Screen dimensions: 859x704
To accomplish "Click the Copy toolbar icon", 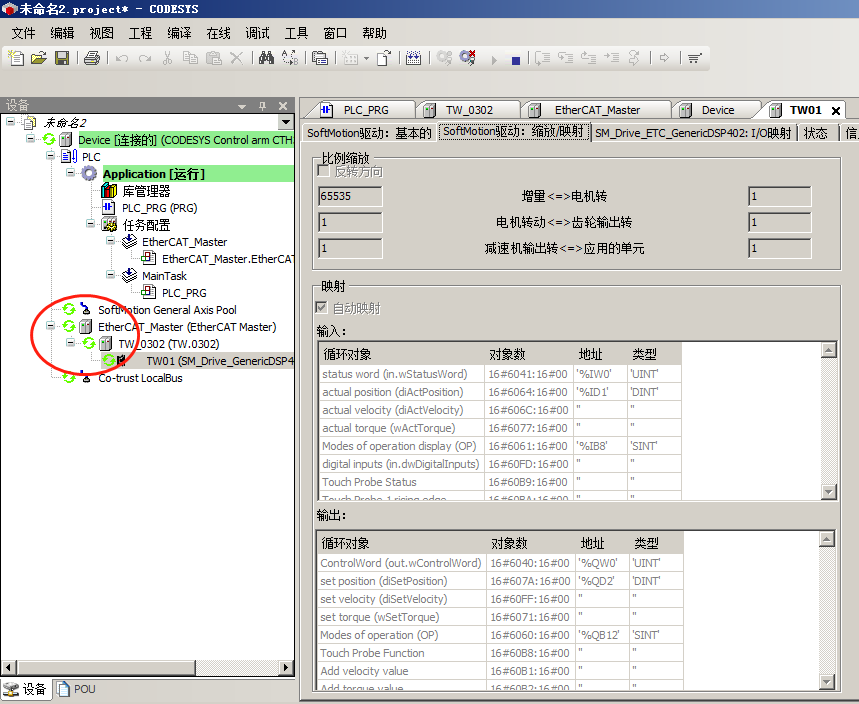I will click(190, 58).
